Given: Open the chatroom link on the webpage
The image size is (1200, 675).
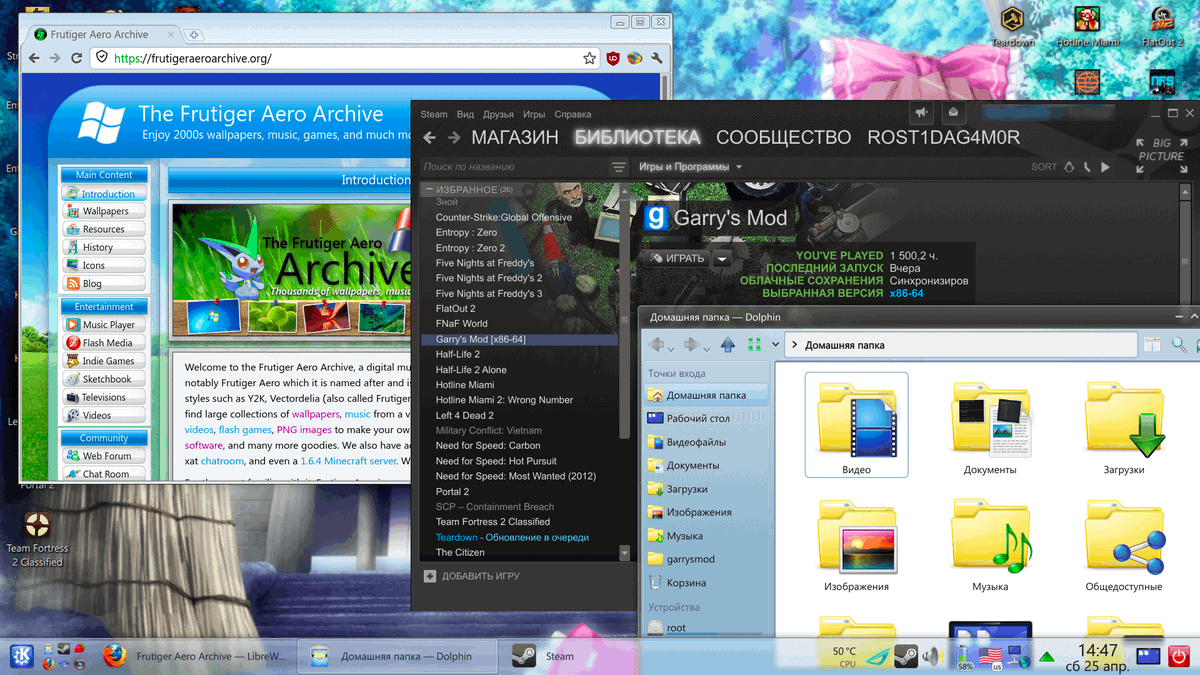Looking at the screenshot, I should click(222, 461).
